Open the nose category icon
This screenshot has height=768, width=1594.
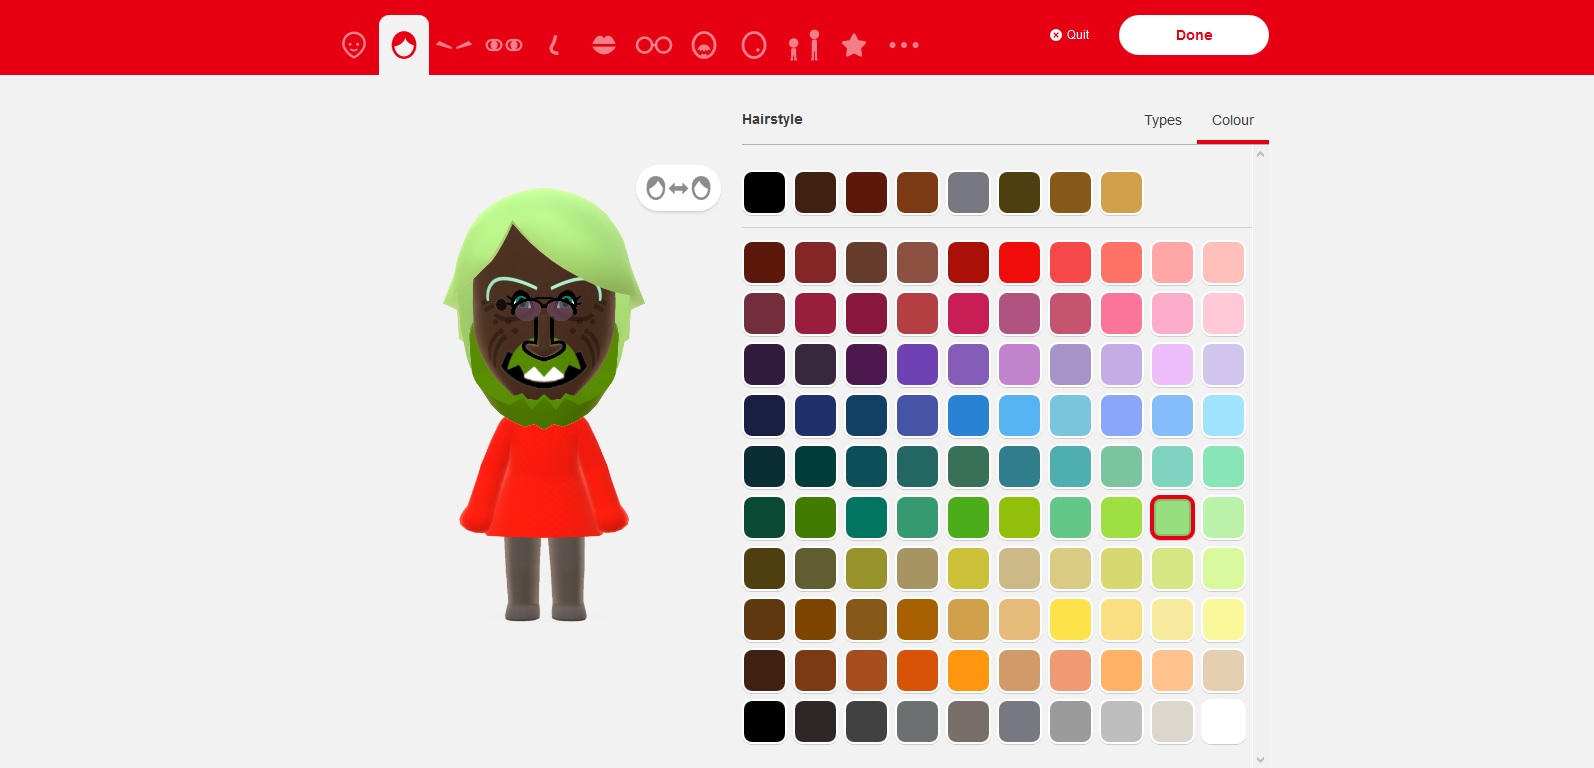click(554, 45)
